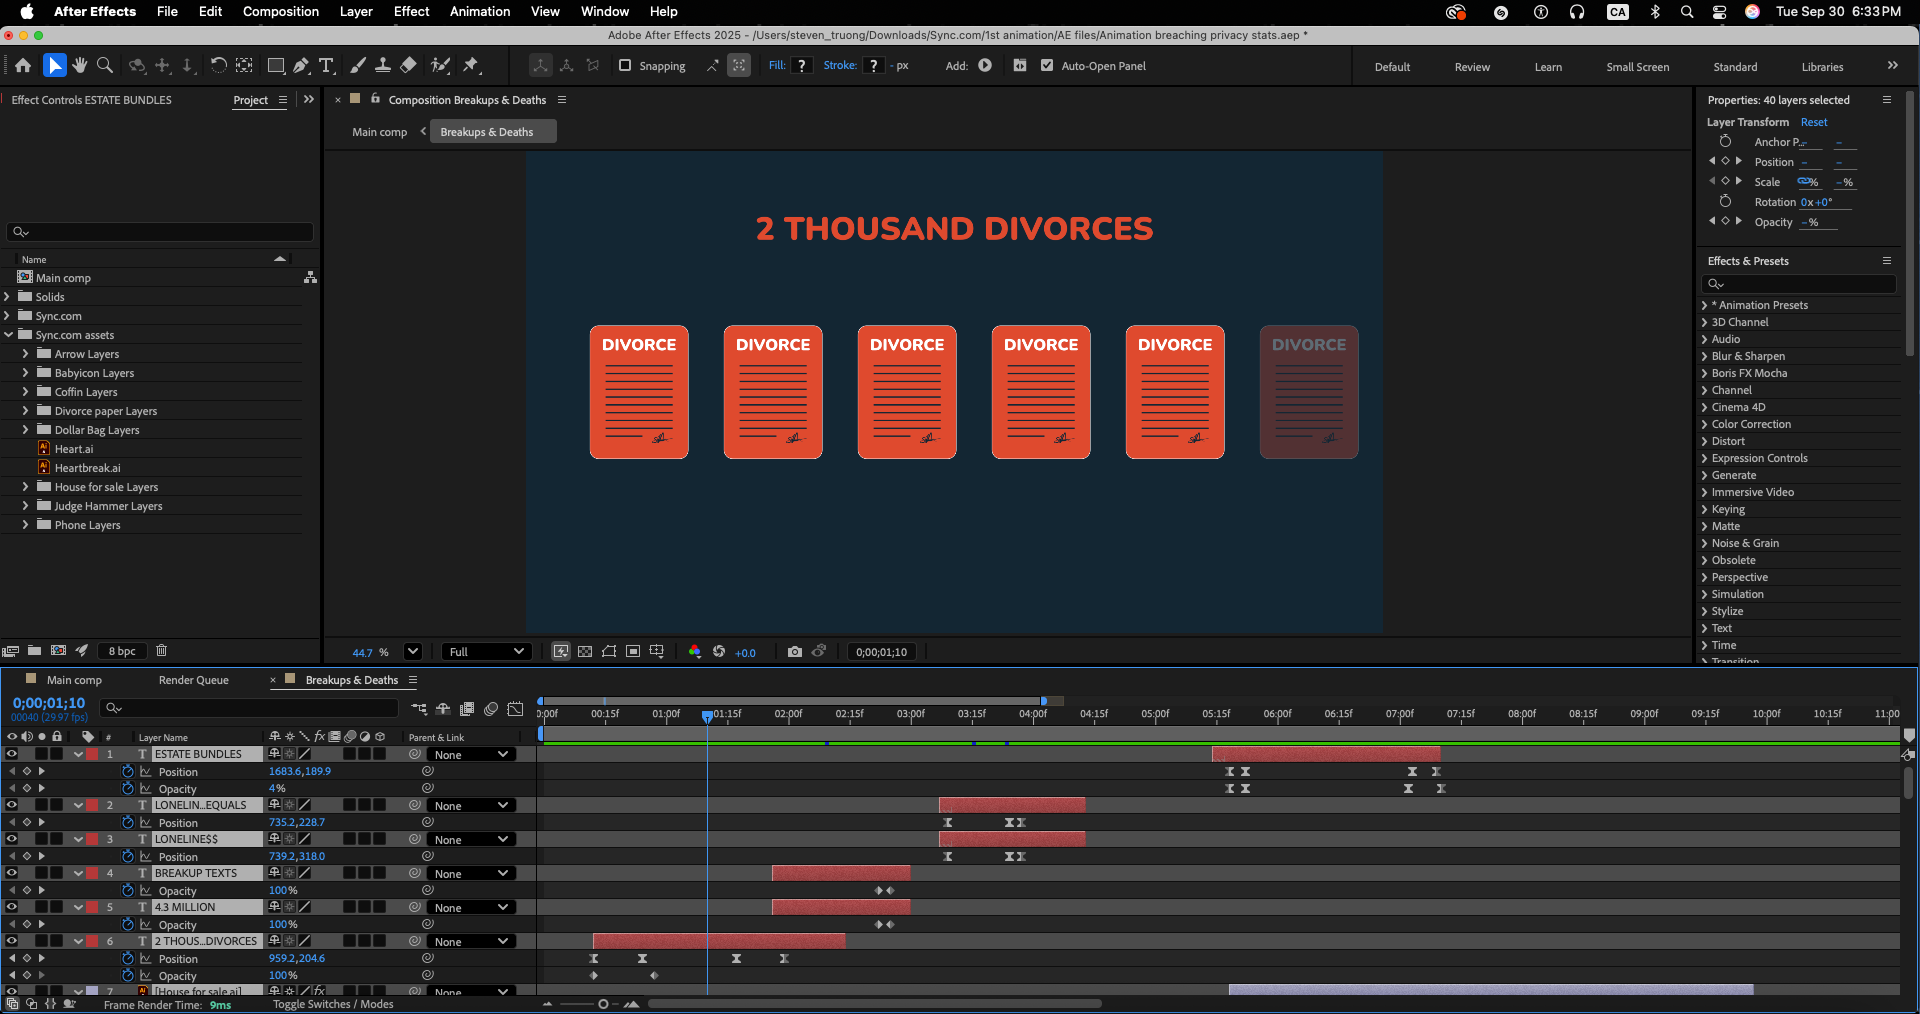Collapse the Sync.com assets folder
Image resolution: width=1920 pixels, height=1014 pixels.
pos(8,335)
